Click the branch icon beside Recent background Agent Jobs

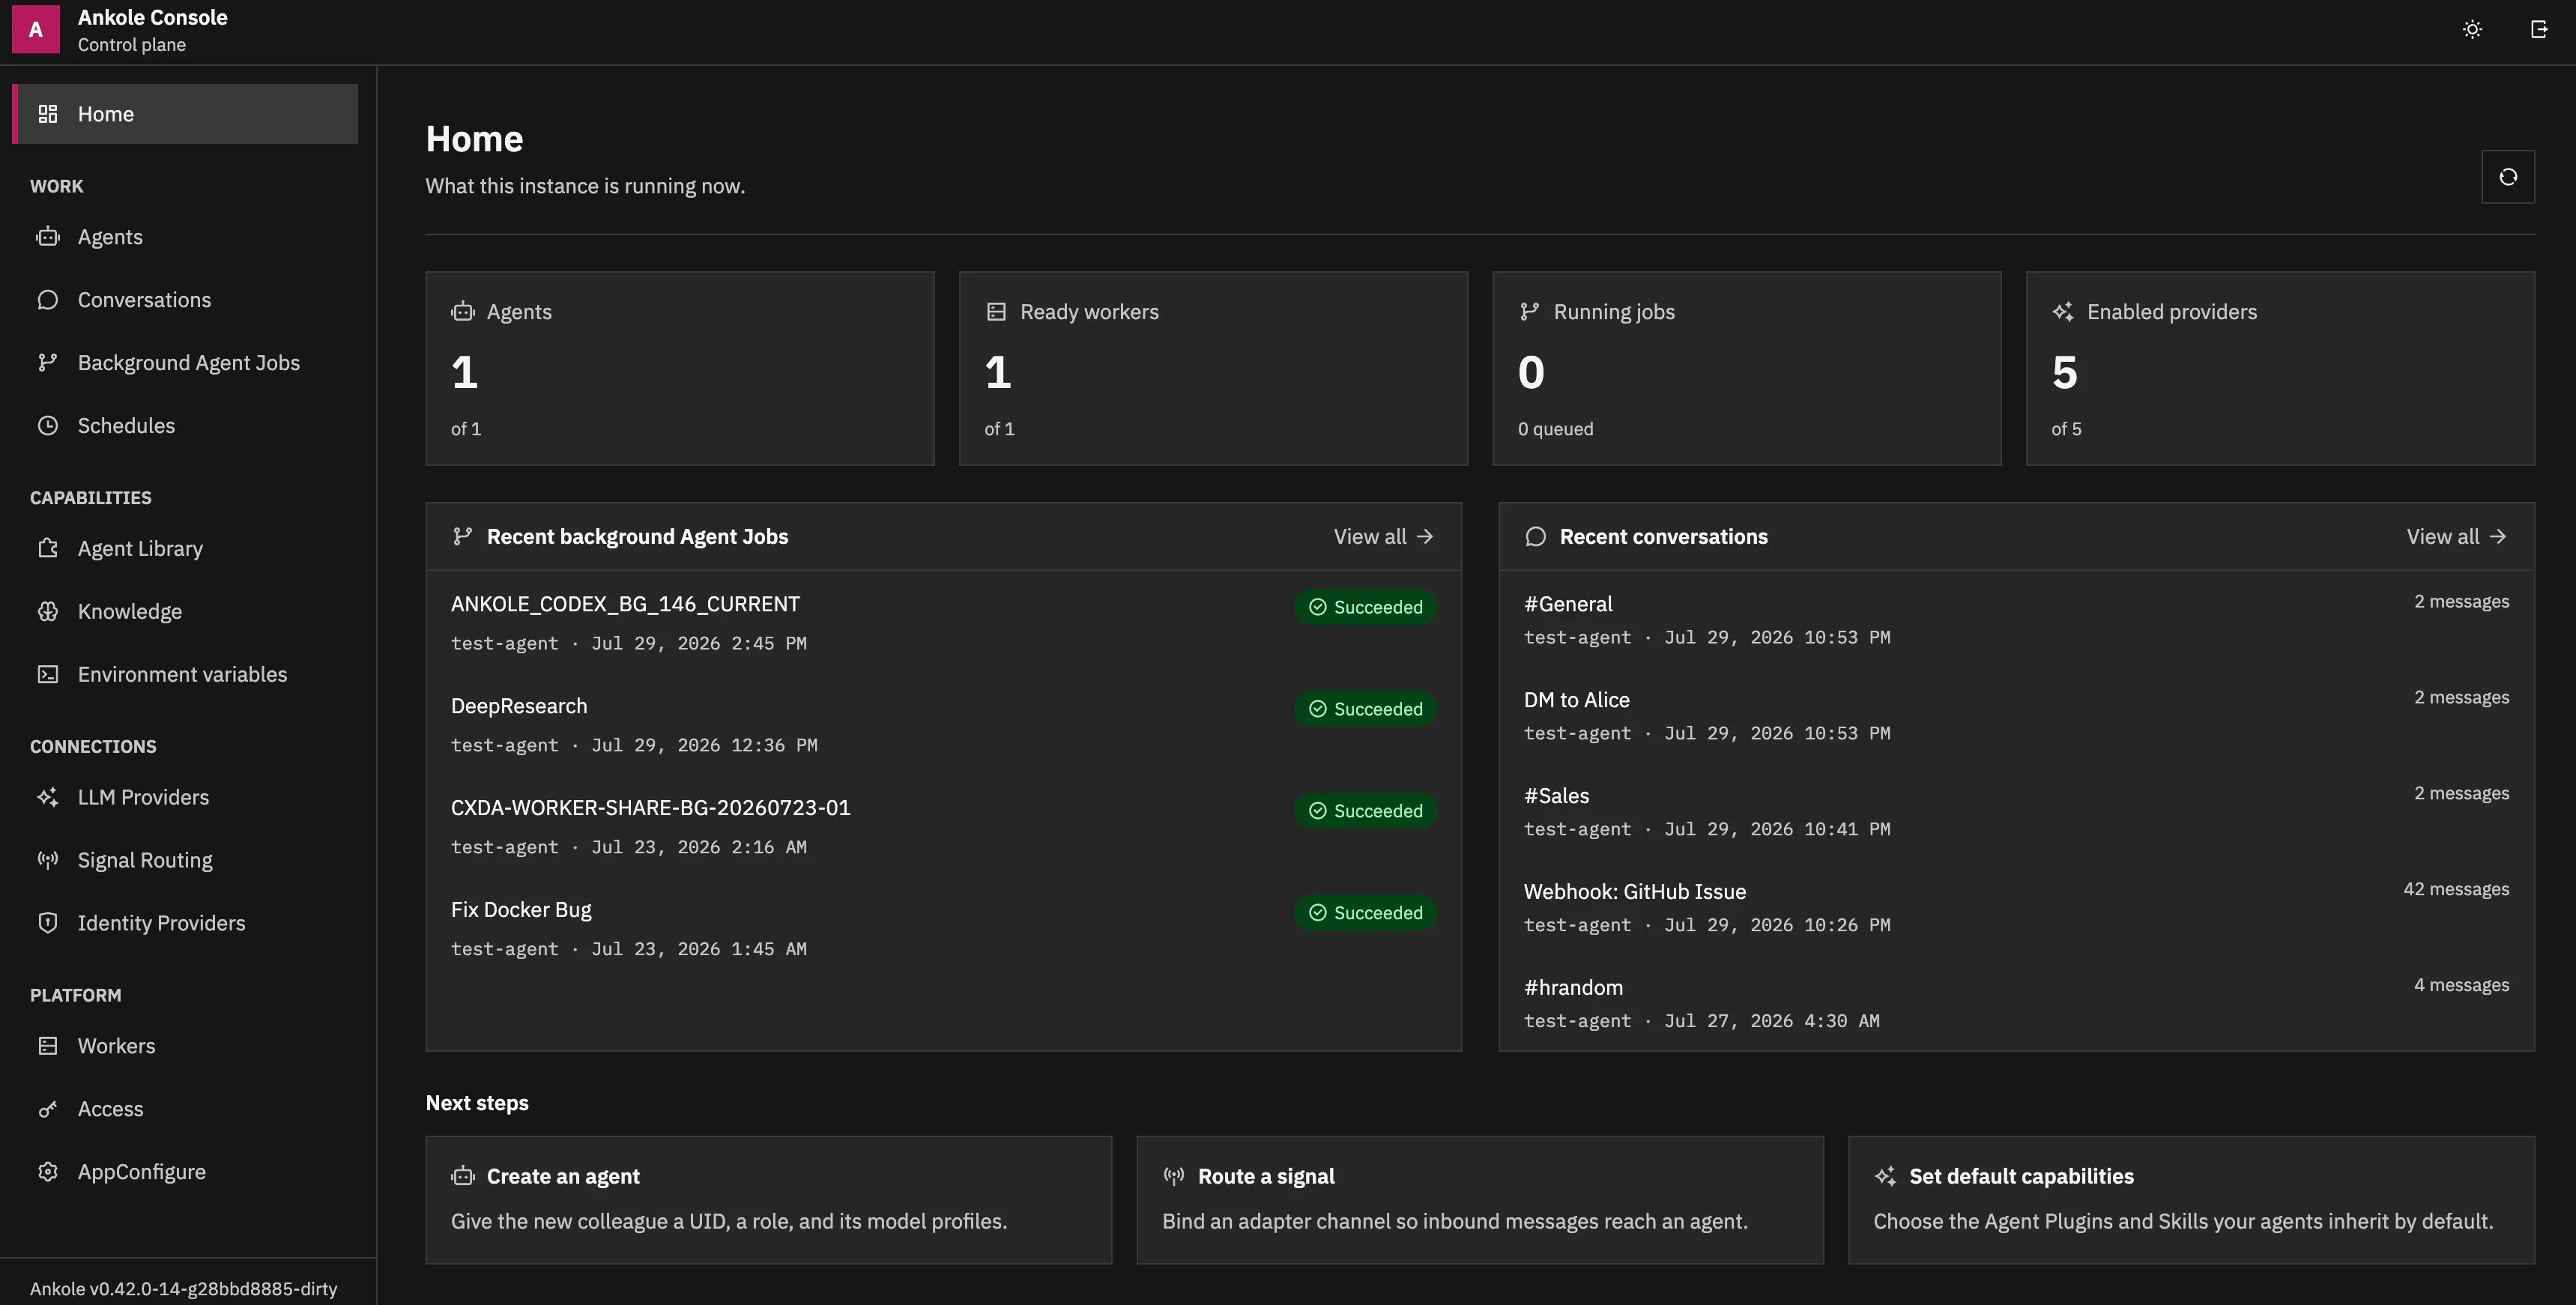pyautogui.click(x=462, y=537)
